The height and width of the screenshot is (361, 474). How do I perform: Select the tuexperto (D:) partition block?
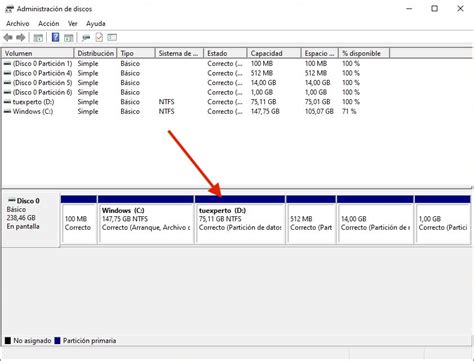click(x=240, y=220)
